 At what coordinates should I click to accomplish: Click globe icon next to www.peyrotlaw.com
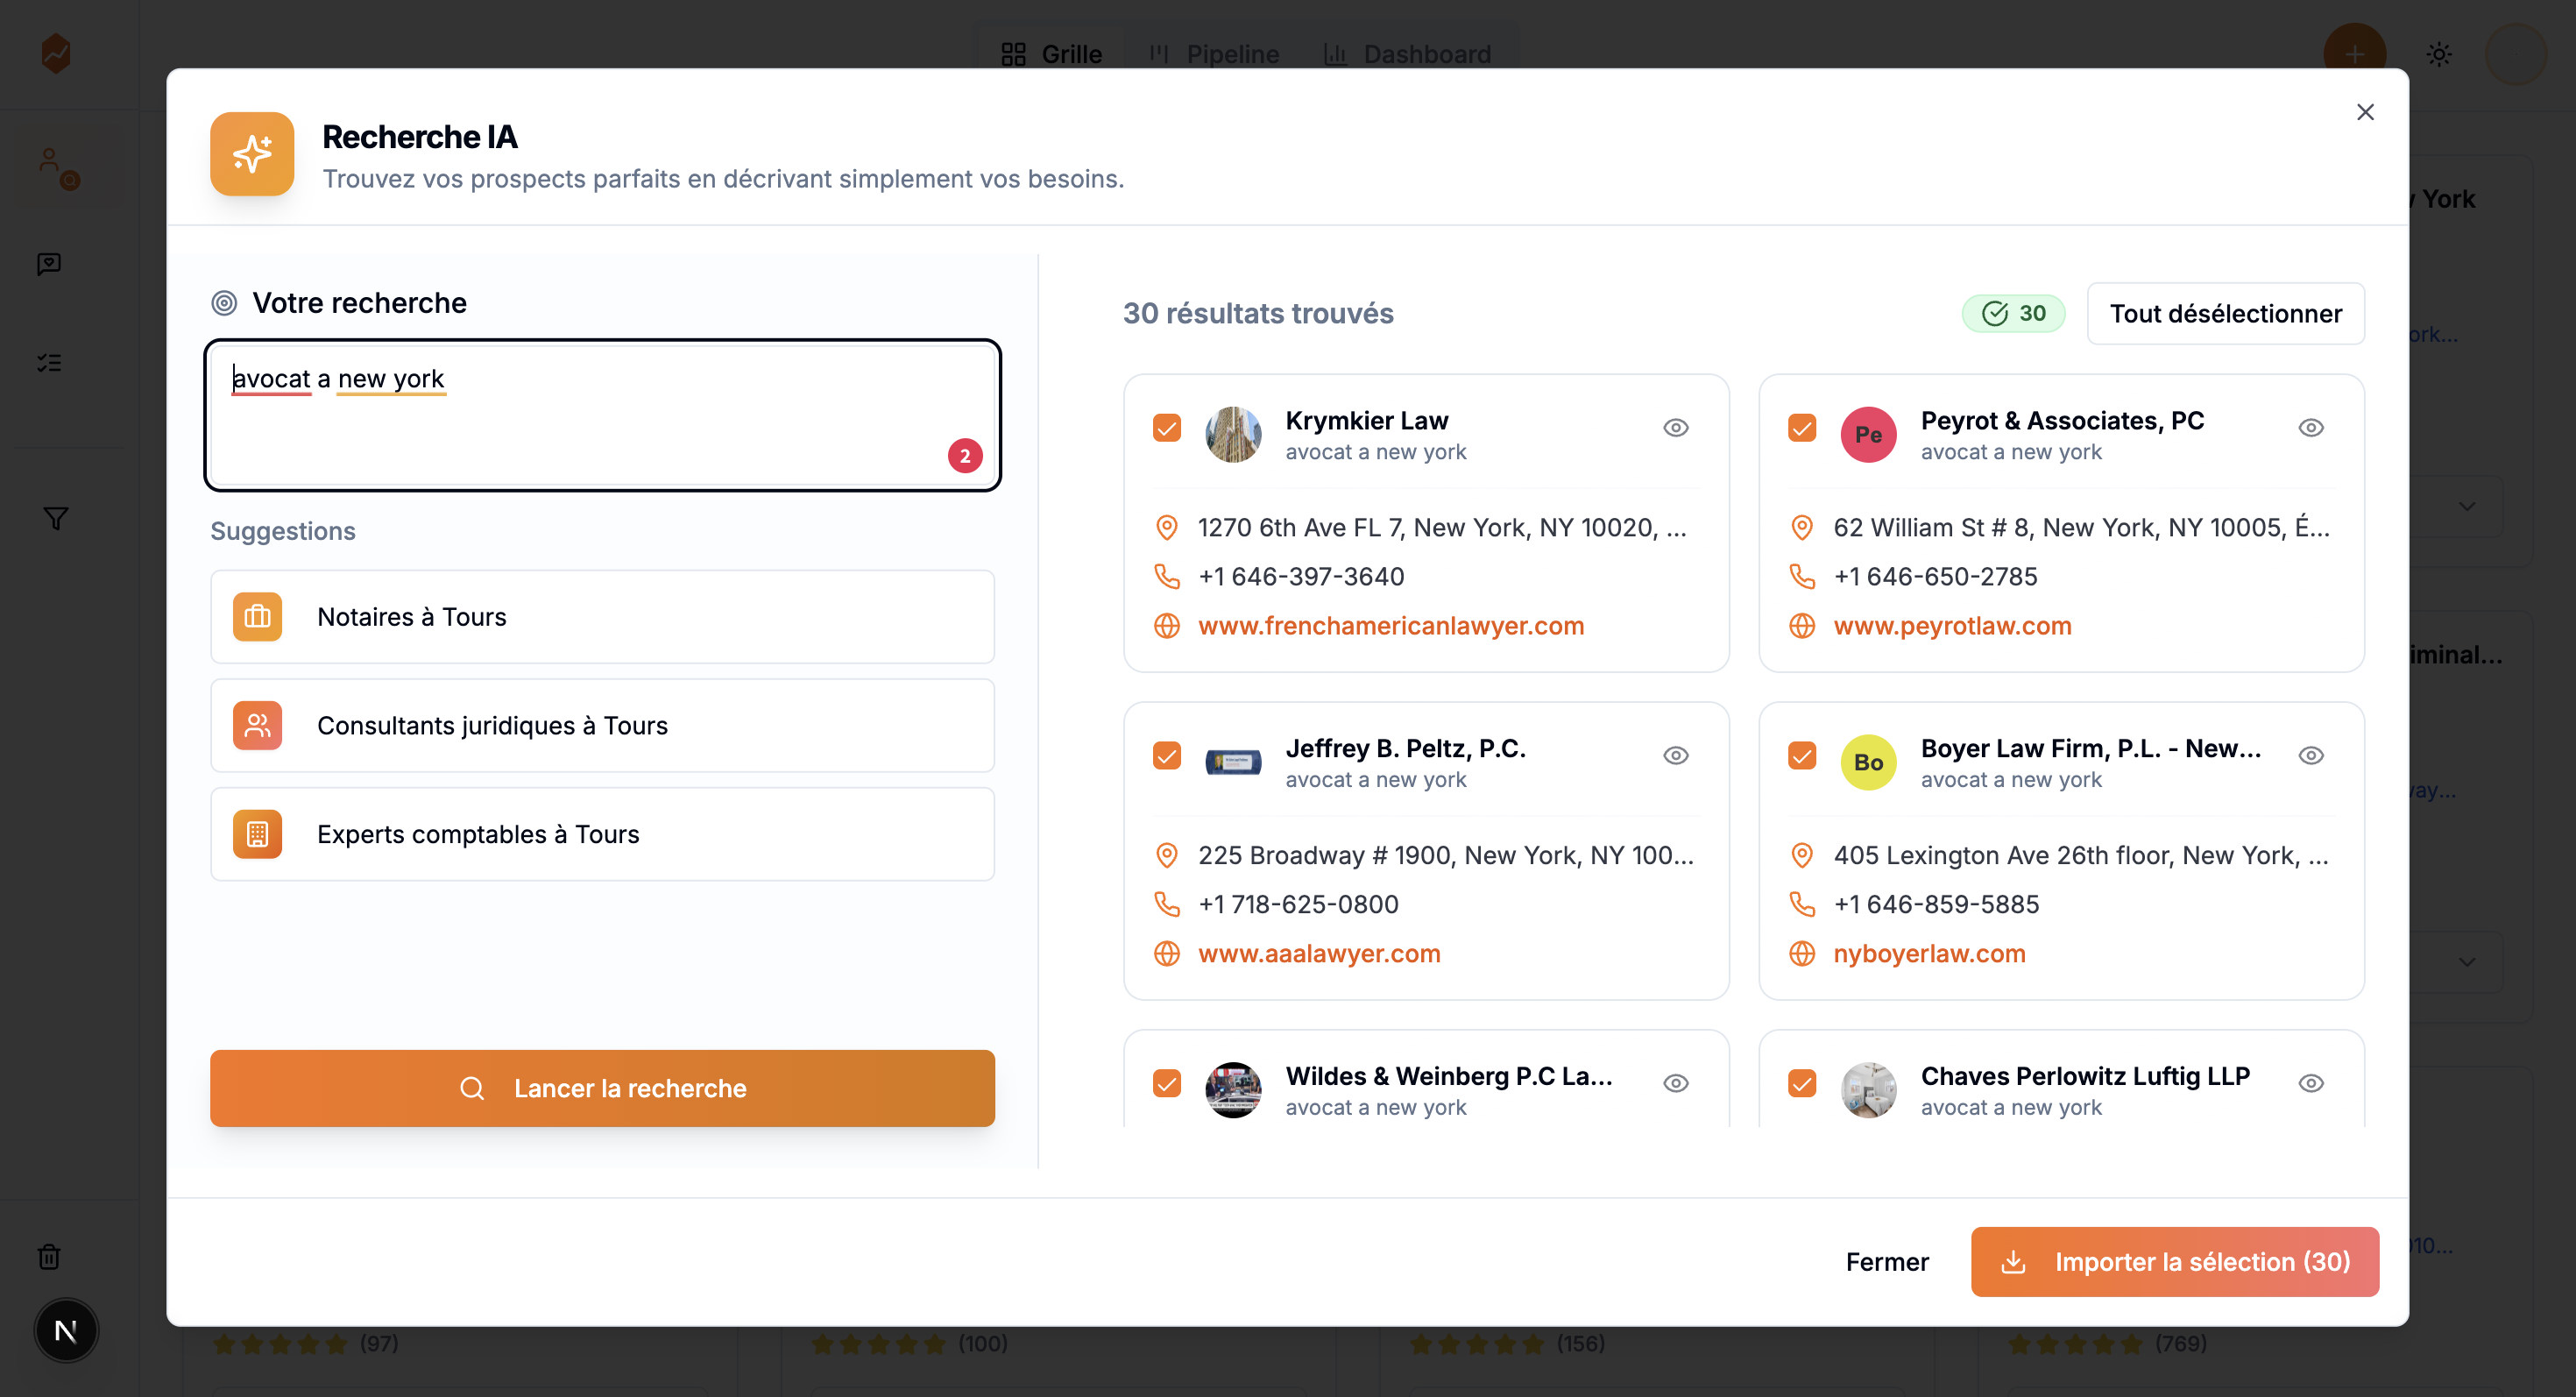[x=1801, y=626]
